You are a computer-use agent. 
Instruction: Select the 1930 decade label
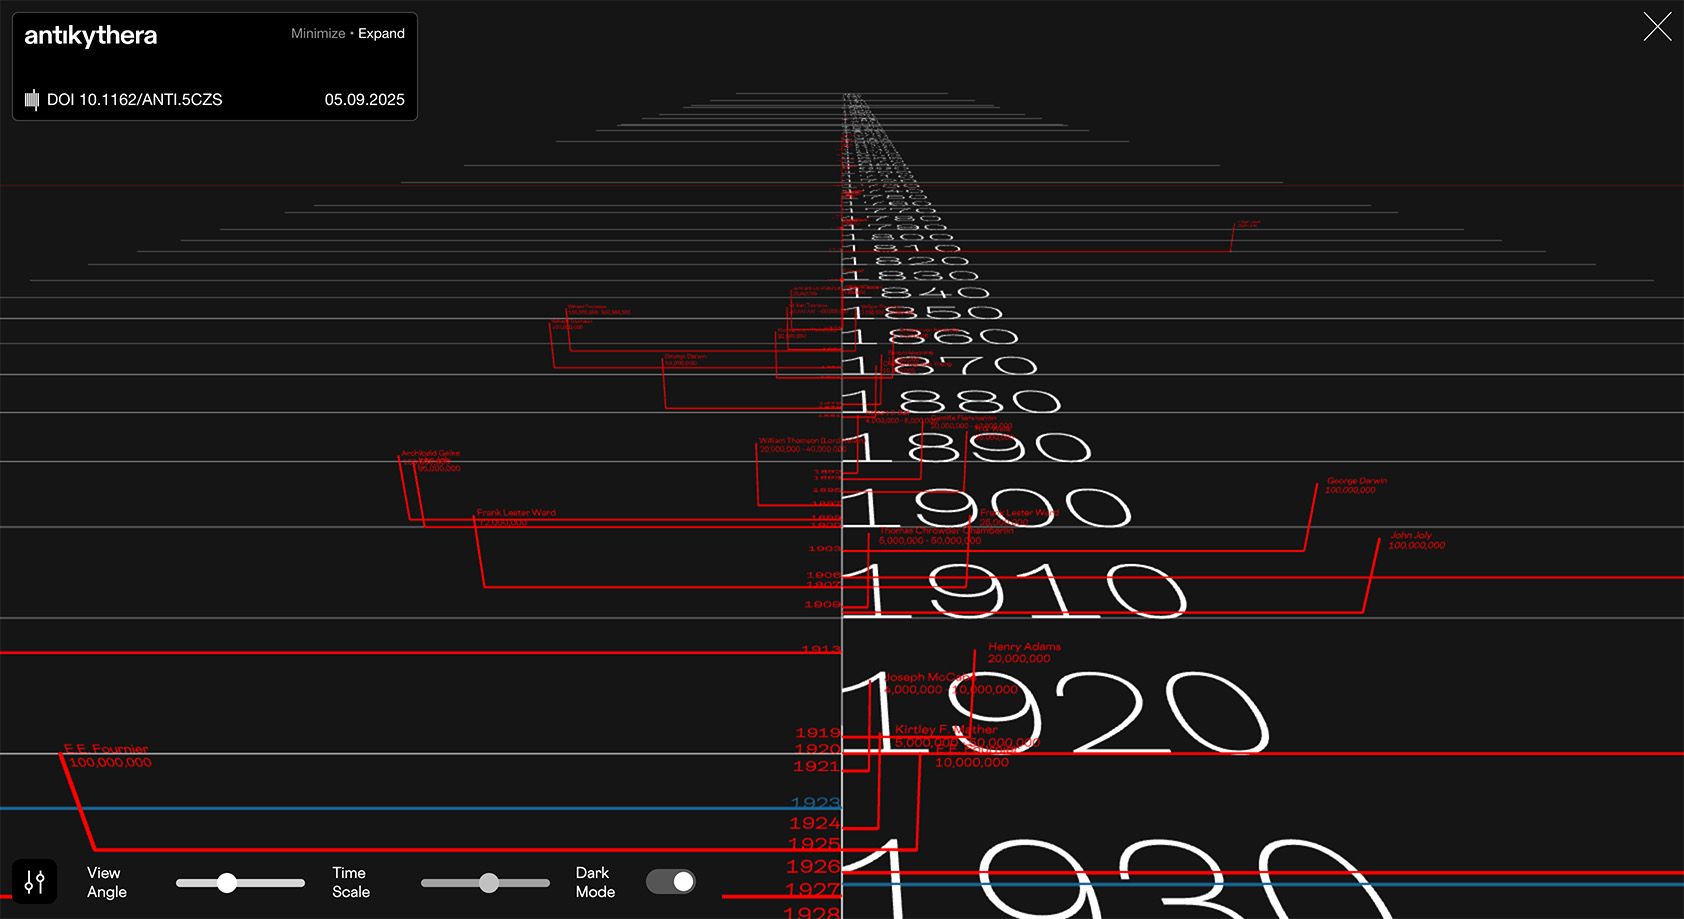(x=1120, y=878)
